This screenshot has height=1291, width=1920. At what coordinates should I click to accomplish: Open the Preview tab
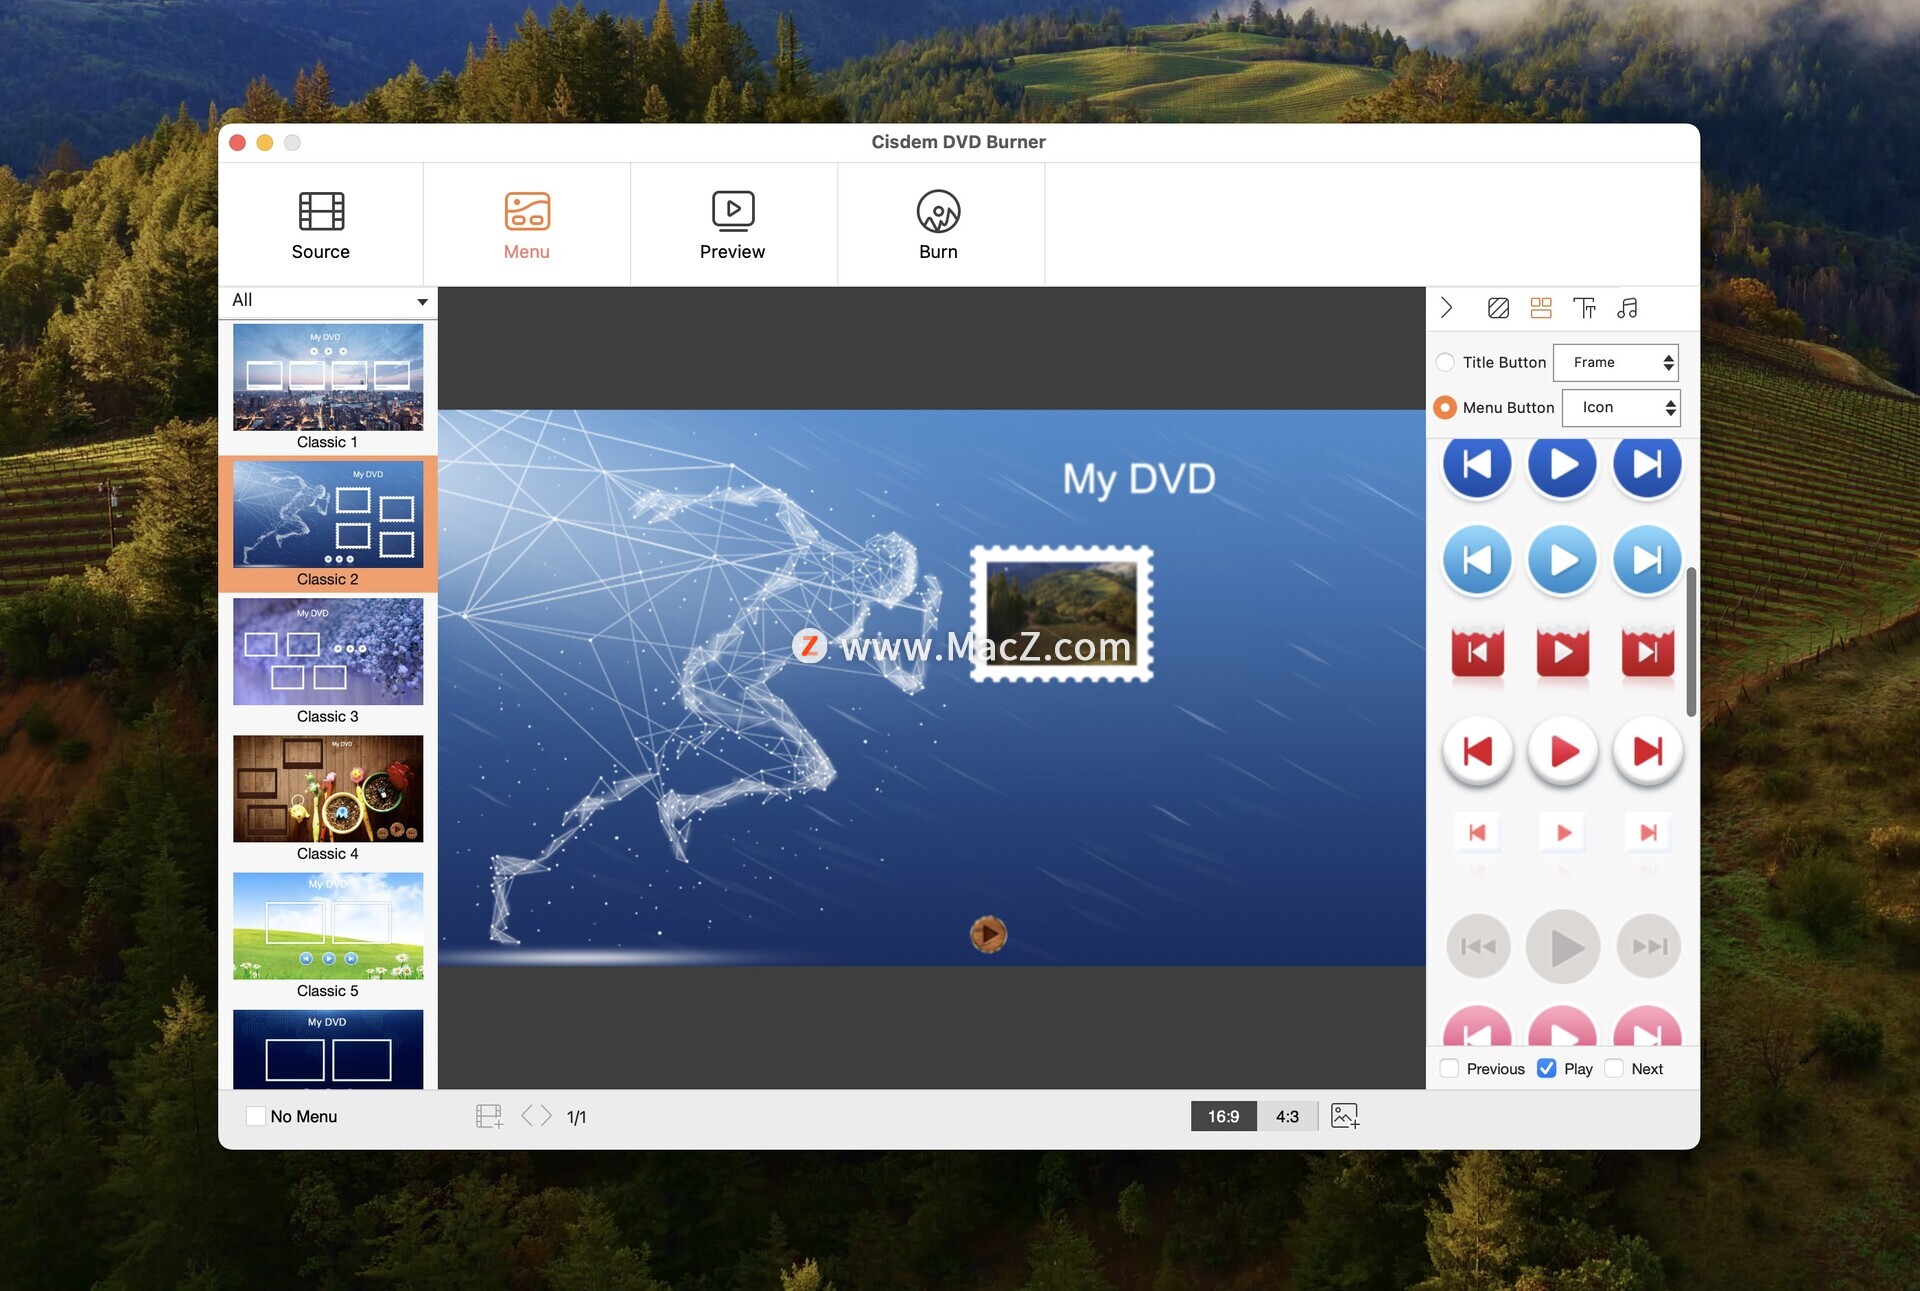click(732, 226)
